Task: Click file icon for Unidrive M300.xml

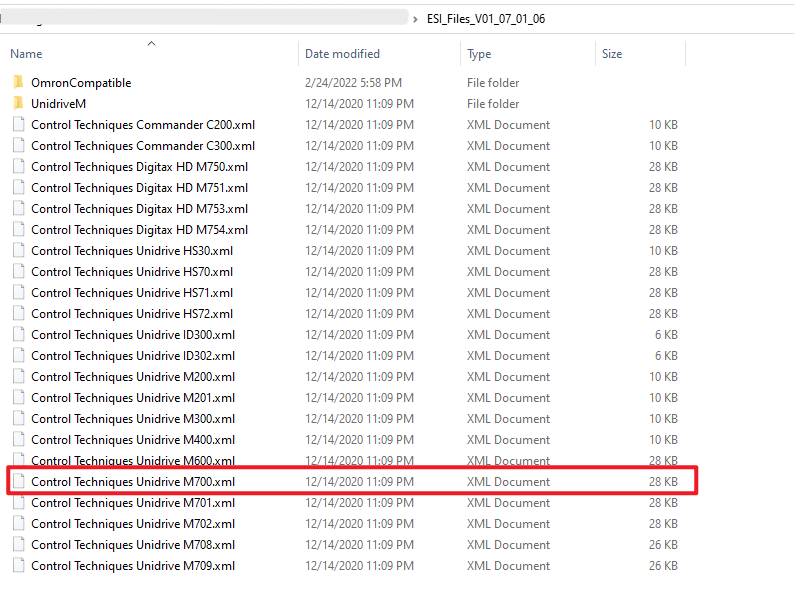Action: [x=18, y=419]
